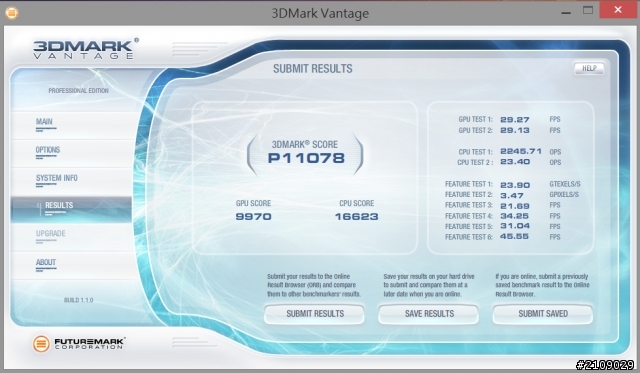Click the Build 1.1.0 label

pos(78,300)
